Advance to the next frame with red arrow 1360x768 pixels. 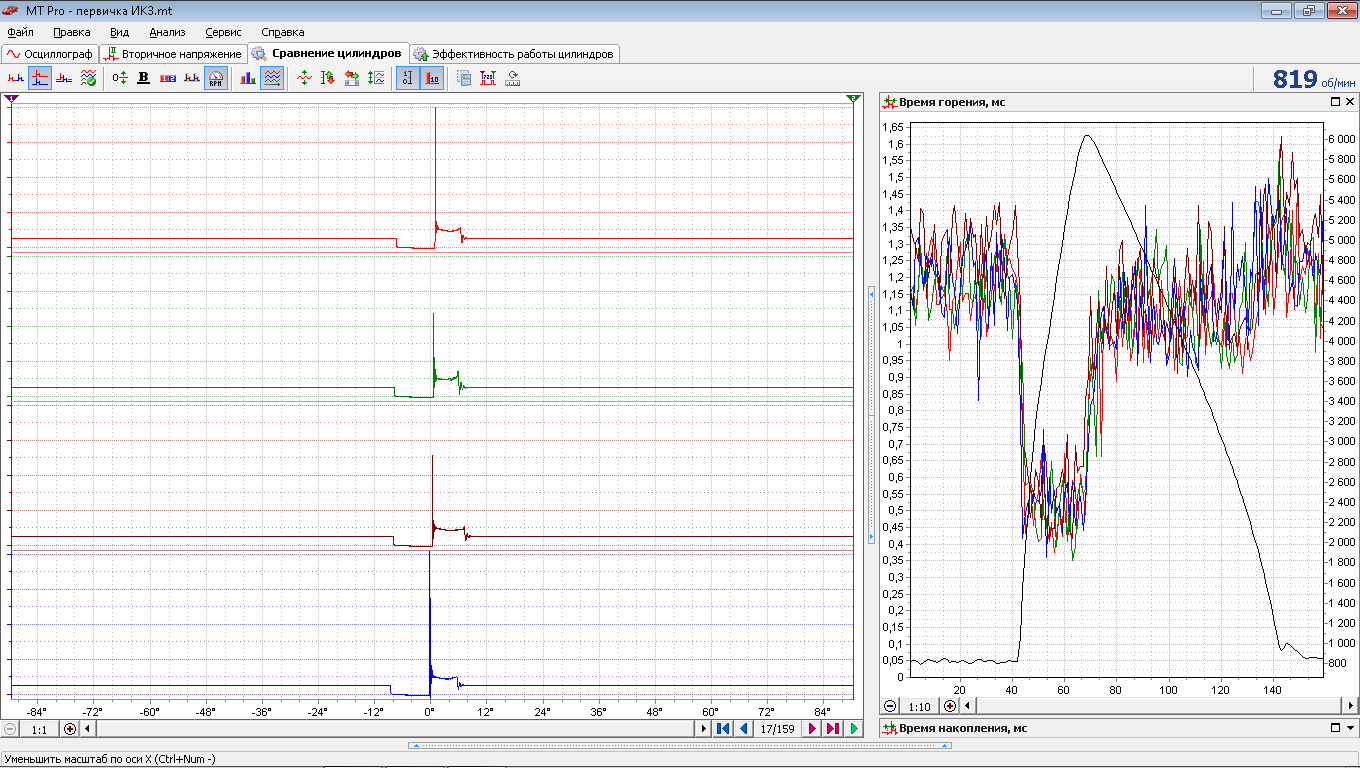[812, 729]
